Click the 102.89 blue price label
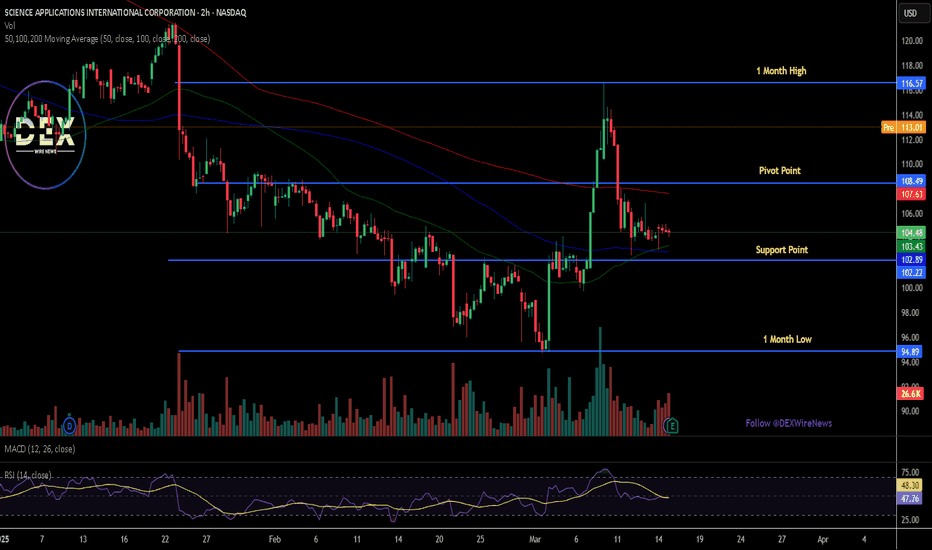Viewport: 932px width, 550px height. 911,260
